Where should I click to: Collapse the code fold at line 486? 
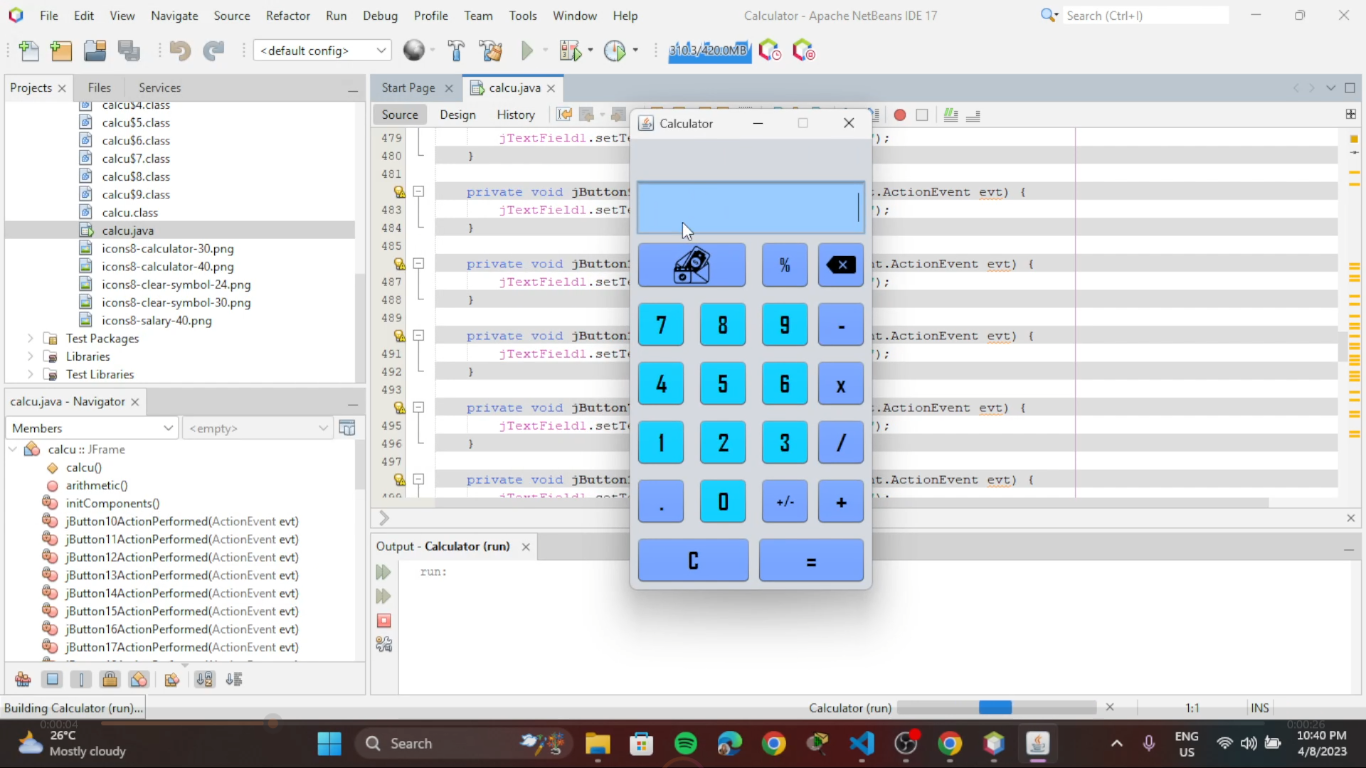point(419,263)
